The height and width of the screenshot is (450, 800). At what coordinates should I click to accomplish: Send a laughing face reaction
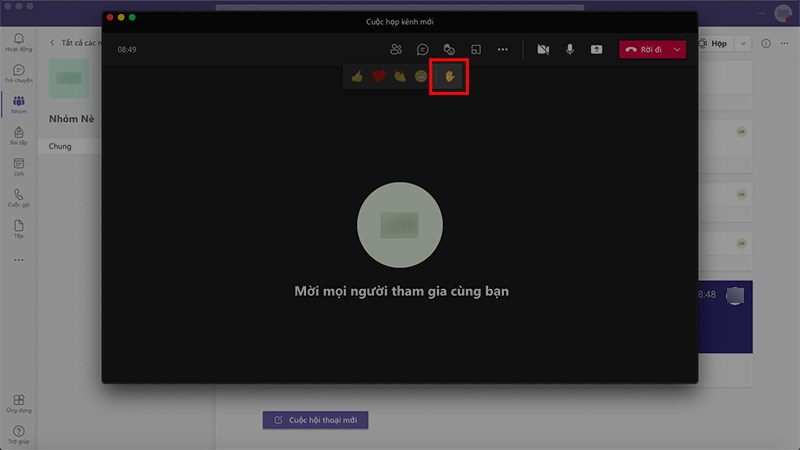point(421,77)
